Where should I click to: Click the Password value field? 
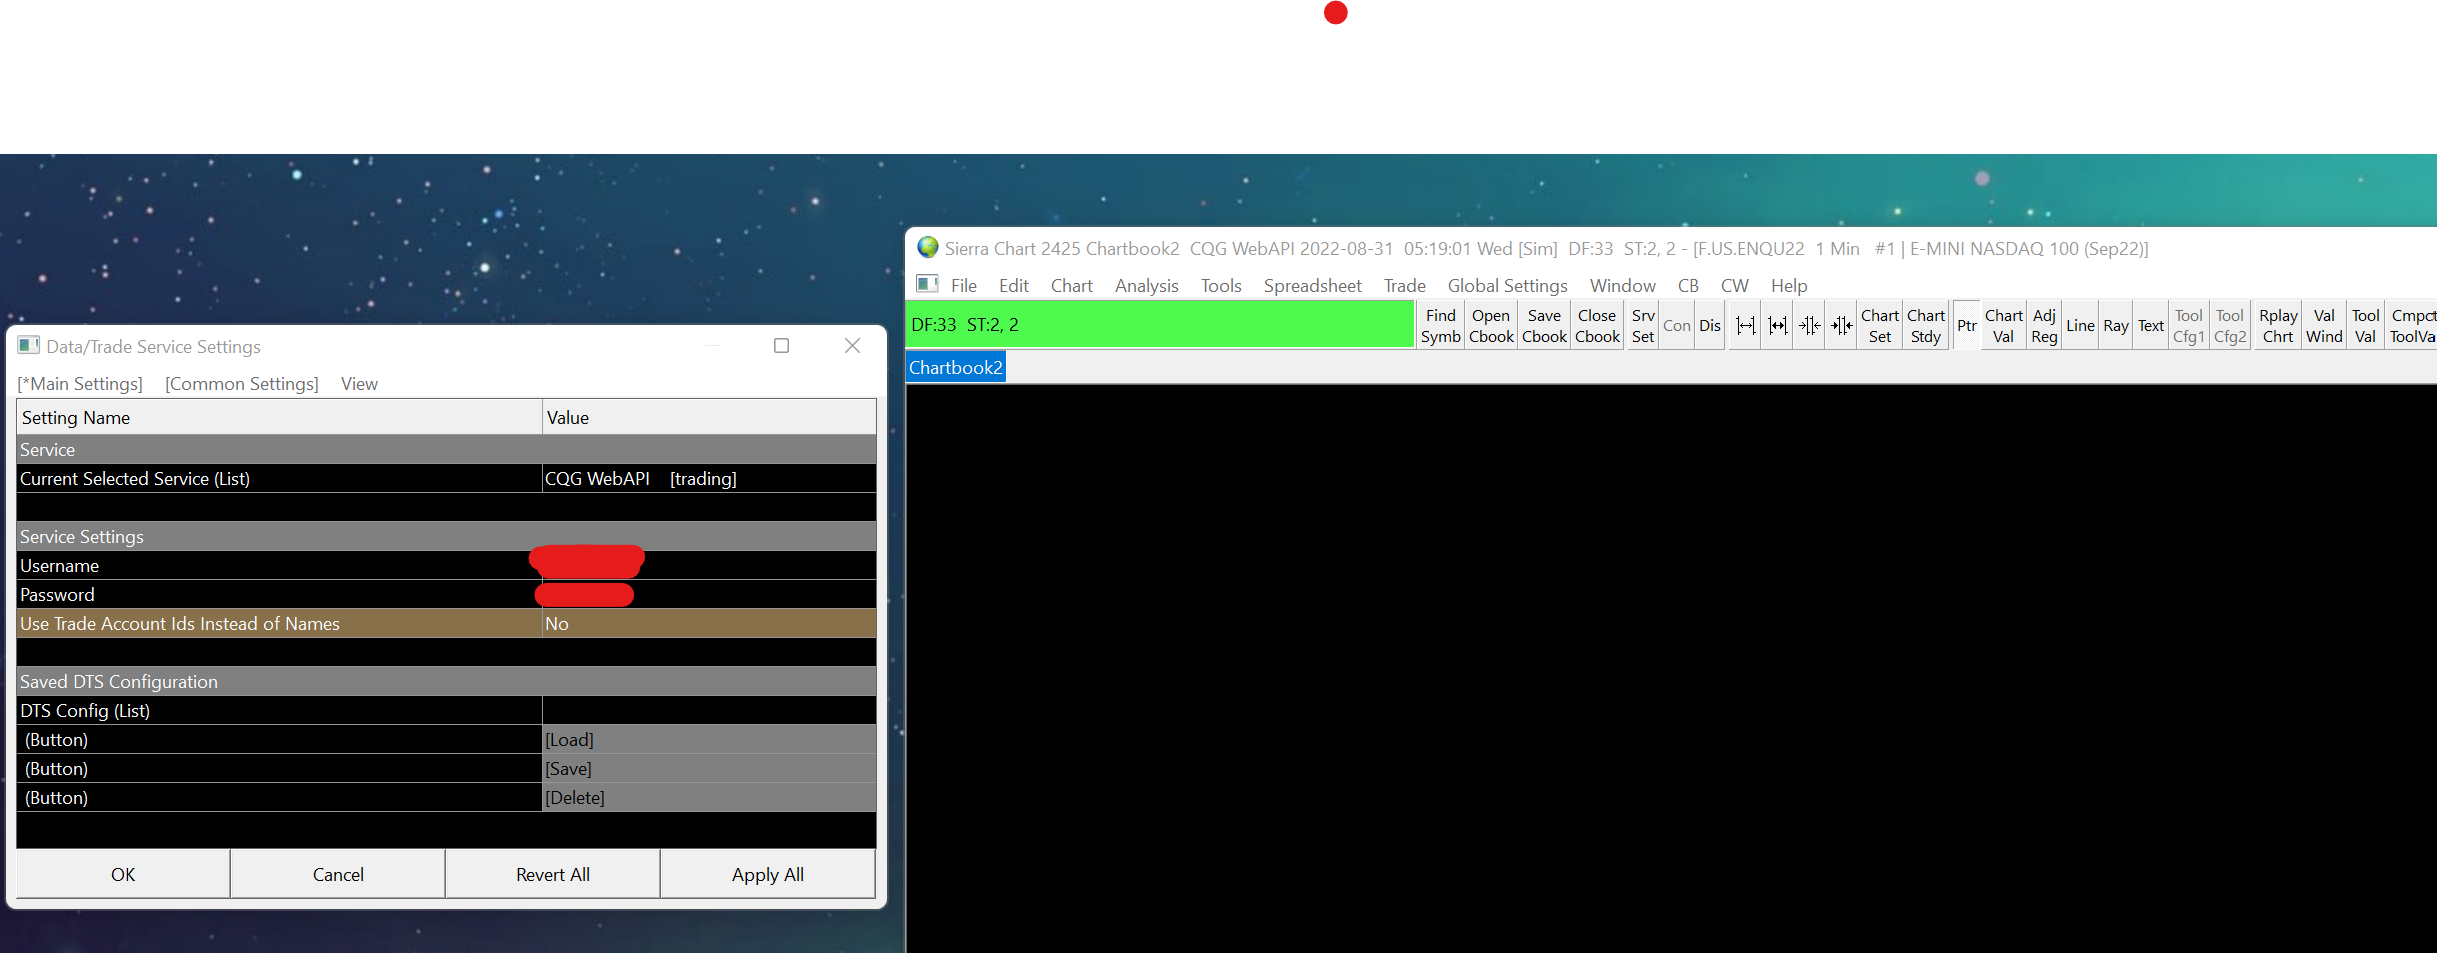click(x=709, y=594)
